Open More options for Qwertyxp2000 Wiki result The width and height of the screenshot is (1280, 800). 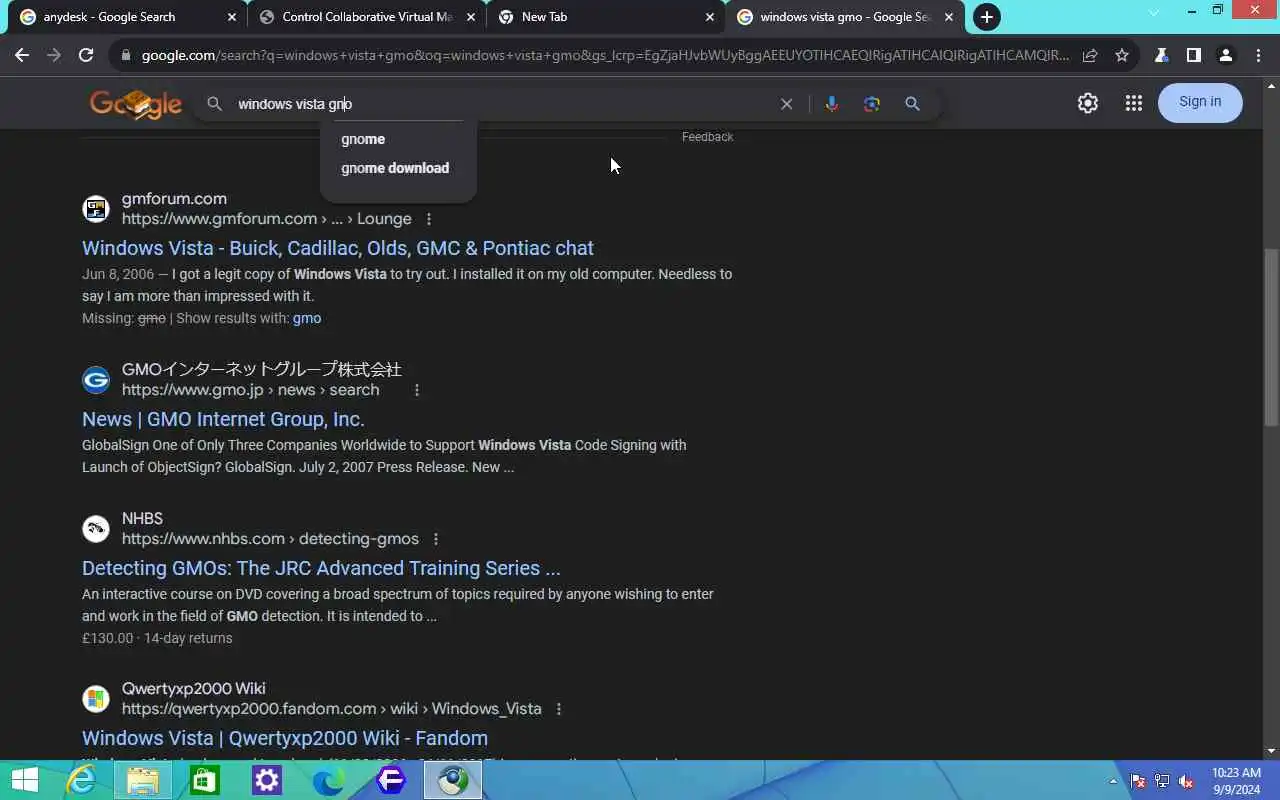pyautogui.click(x=559, y=709)
